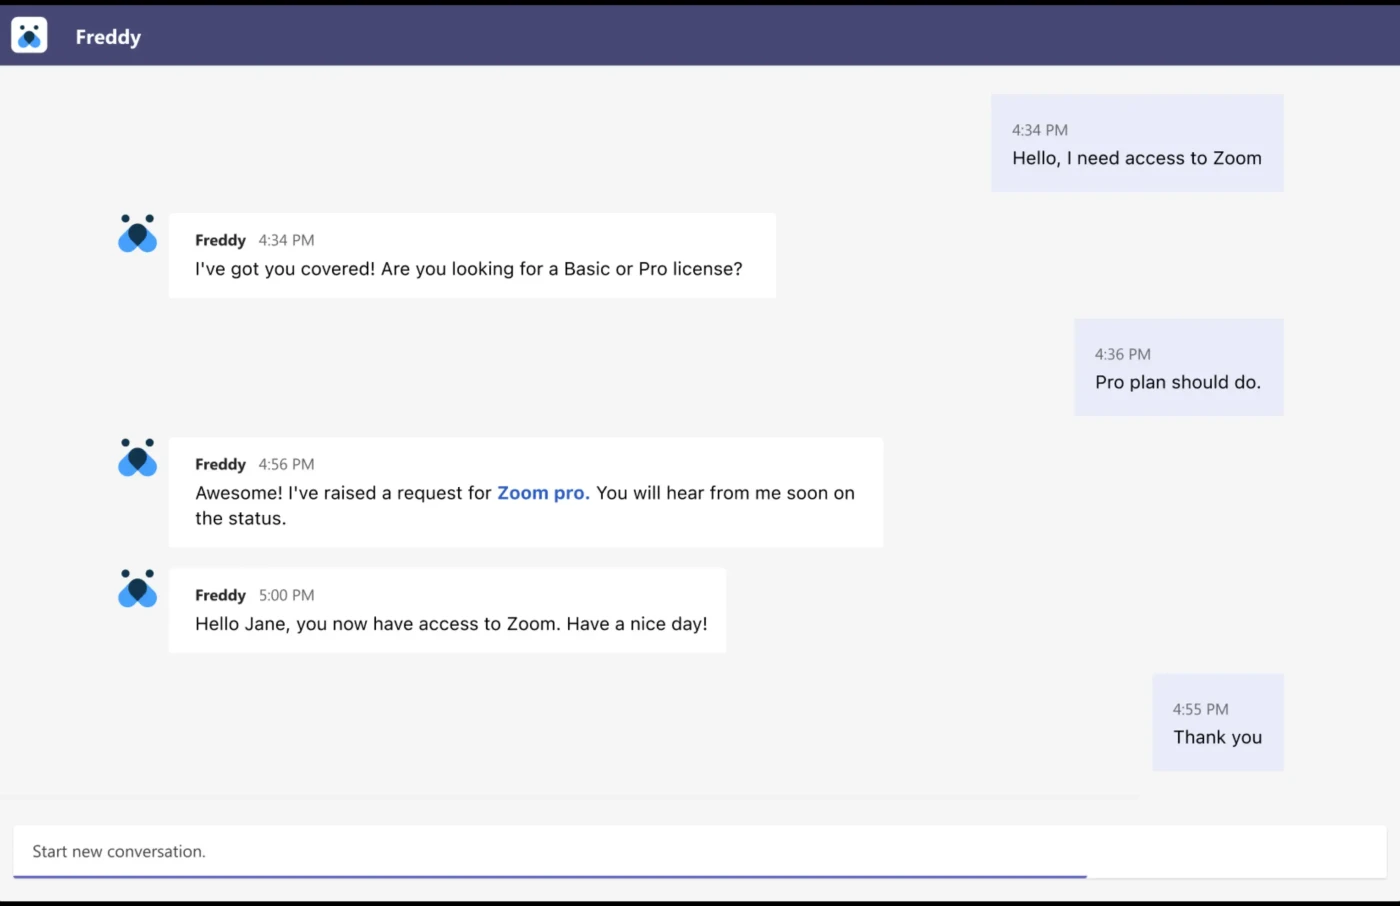The height and width of the screenshot is (906, 1400).
Task: Click the text 'the status.' in Freddy's reply
Action: click(x=240, y=518)
